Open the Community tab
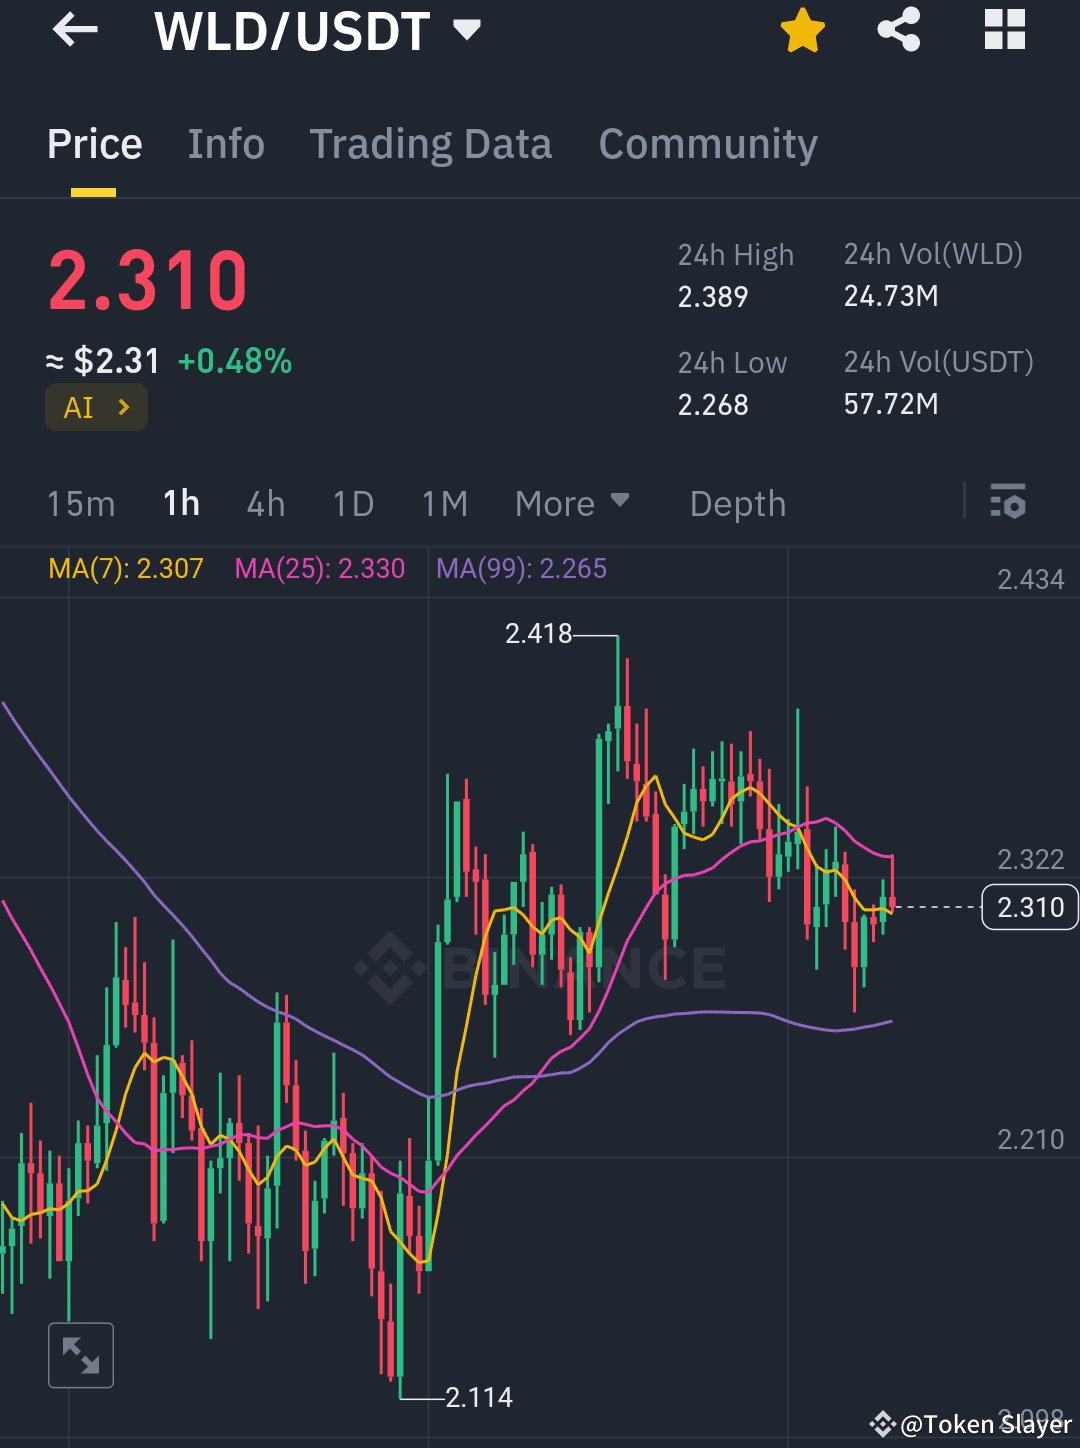Screen dimensions: 1080x1448 [707, 144]
